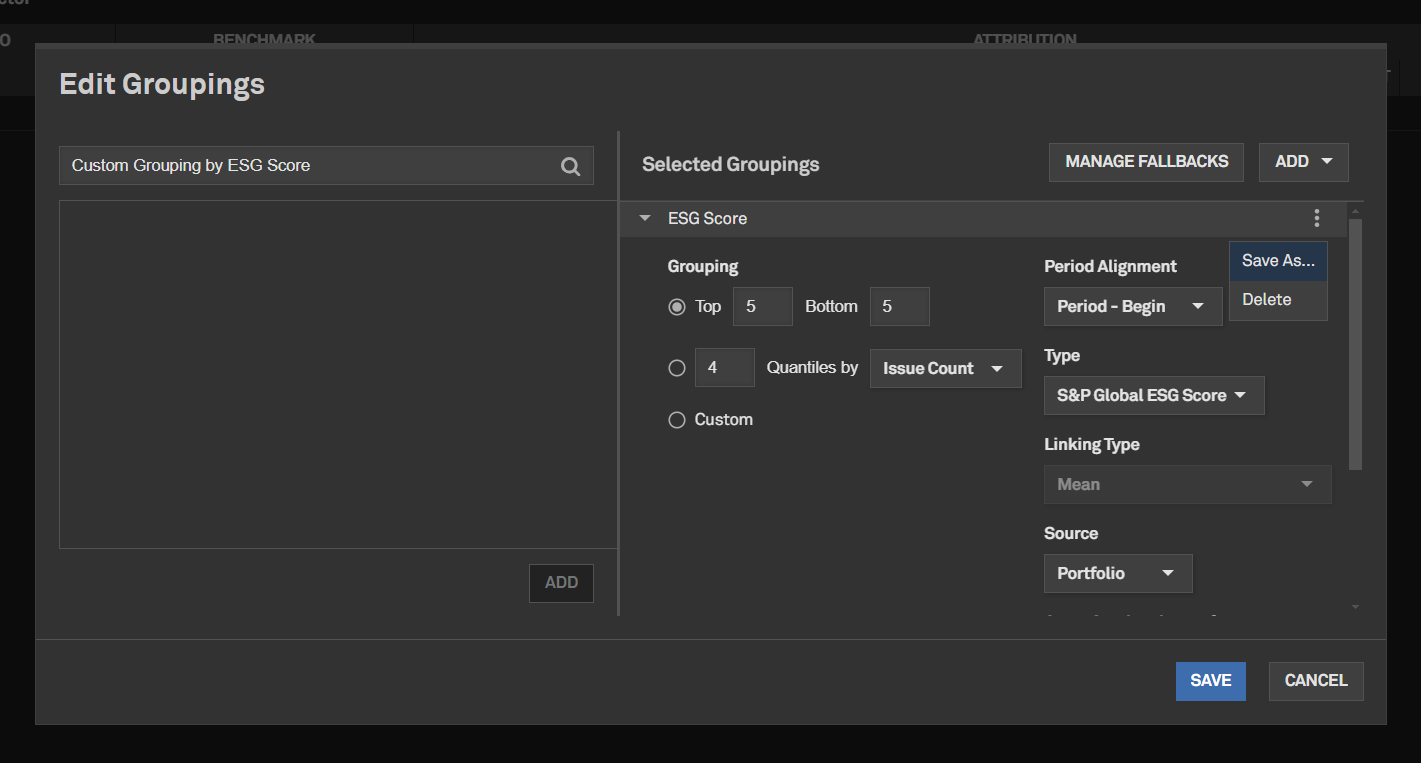Click the Top count input field
1422x763 pixels.
point(762,307)
